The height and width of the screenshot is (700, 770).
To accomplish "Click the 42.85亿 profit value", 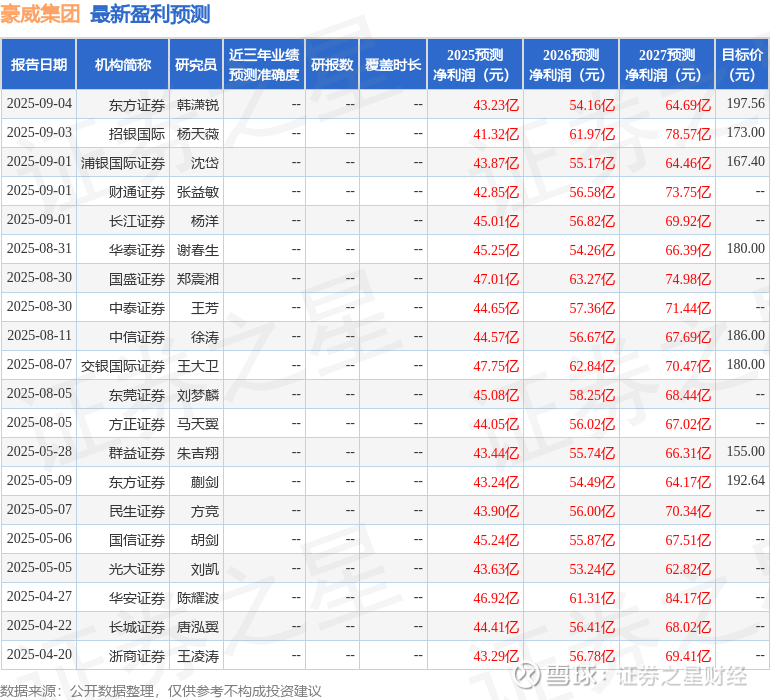I will (x=496, y=192).
